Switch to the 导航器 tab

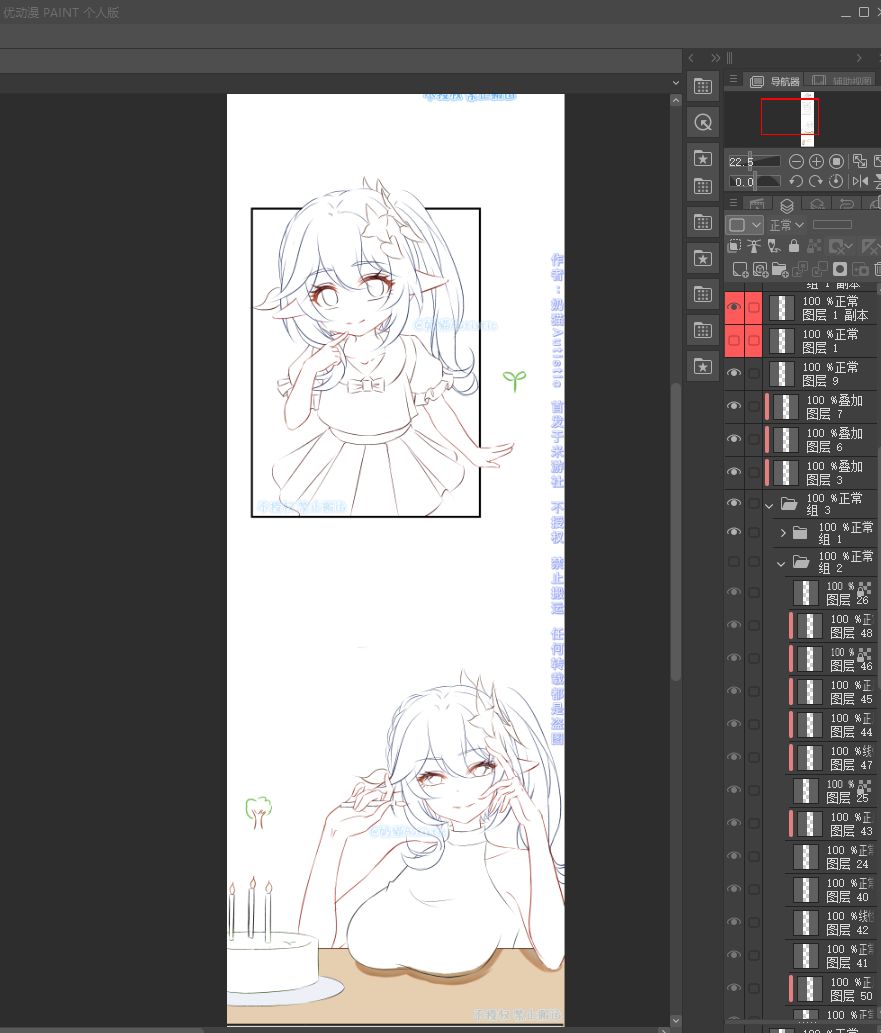pyautogui.click(x=776, y=81)
